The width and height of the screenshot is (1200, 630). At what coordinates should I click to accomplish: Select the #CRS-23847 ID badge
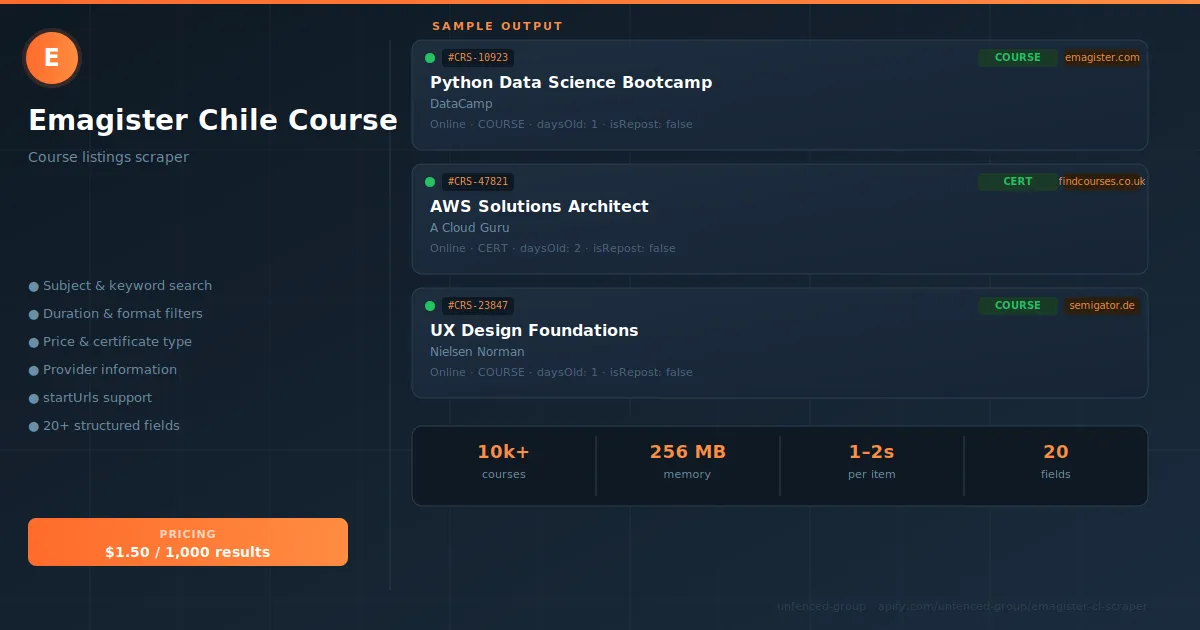pos(478,306)
